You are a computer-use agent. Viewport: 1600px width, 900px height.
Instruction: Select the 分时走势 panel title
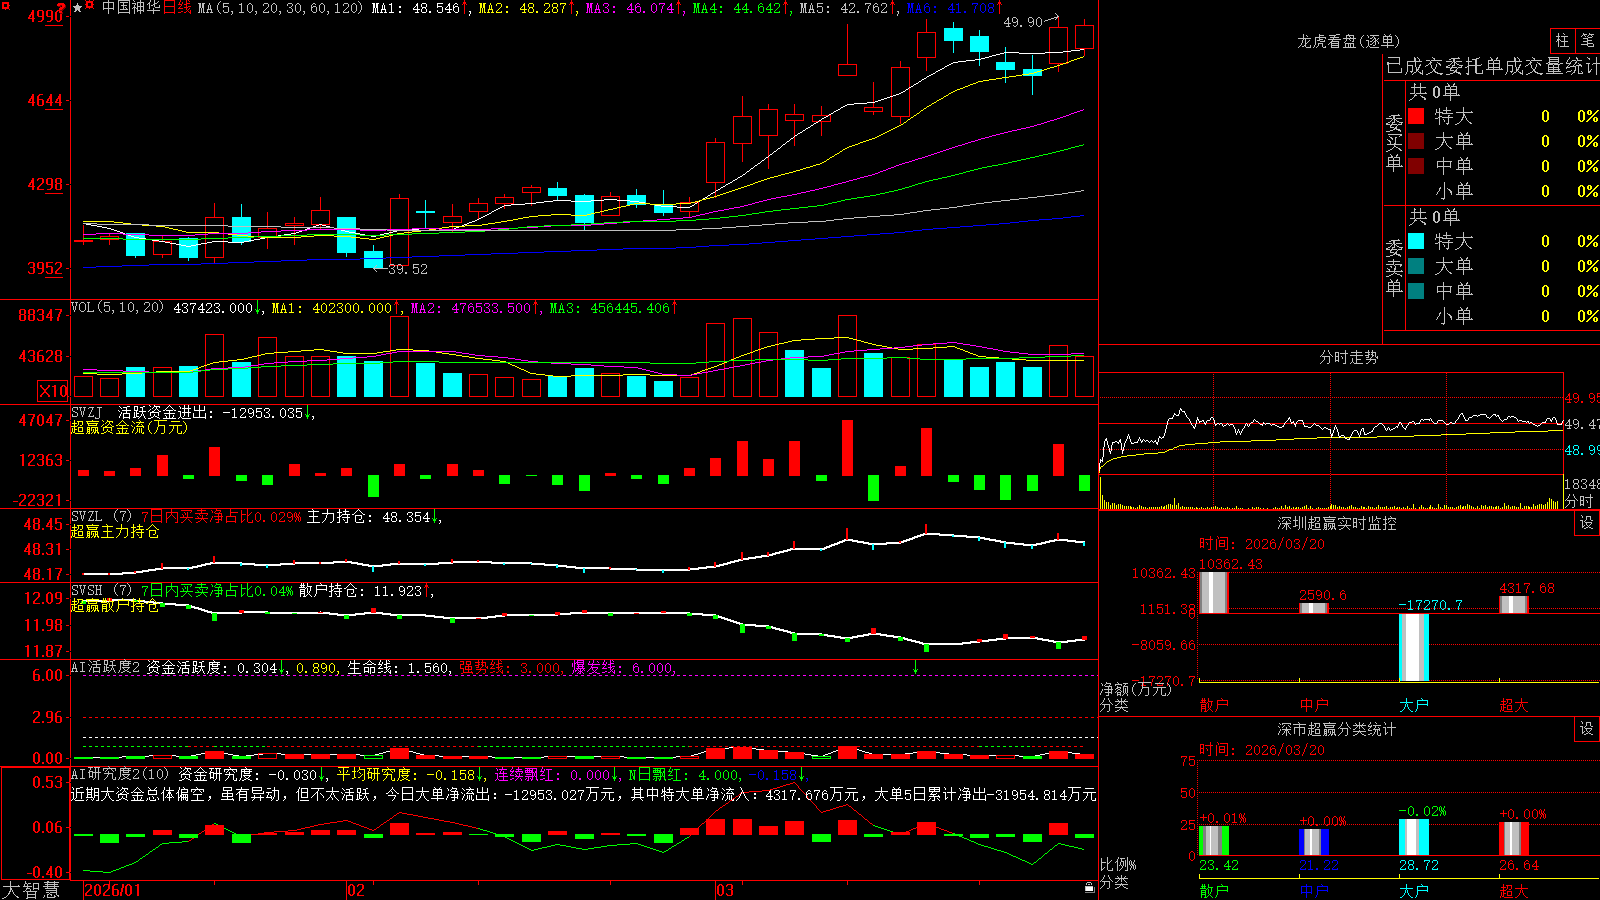point(1348,357)
